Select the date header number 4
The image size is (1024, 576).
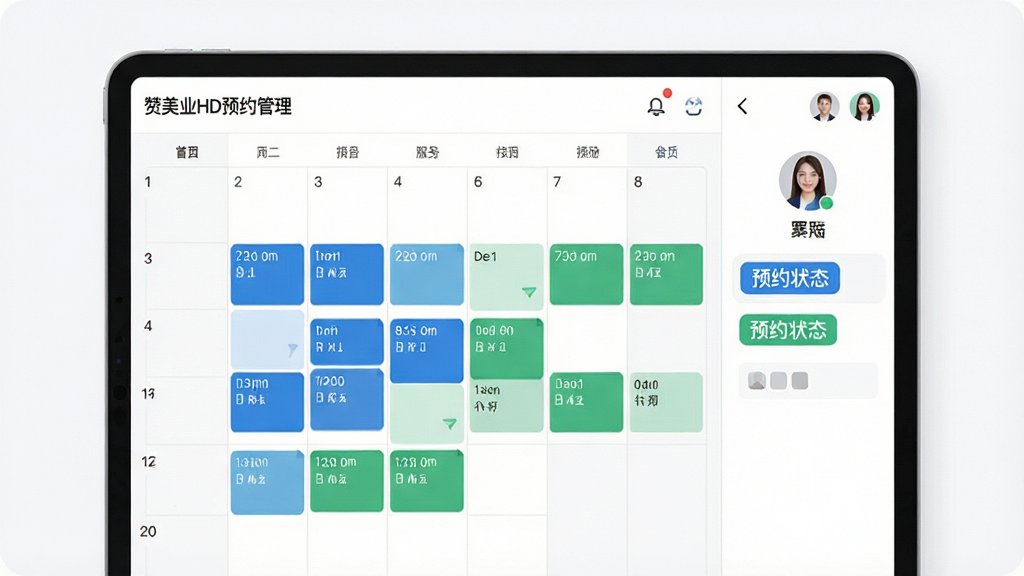point(398,182)
